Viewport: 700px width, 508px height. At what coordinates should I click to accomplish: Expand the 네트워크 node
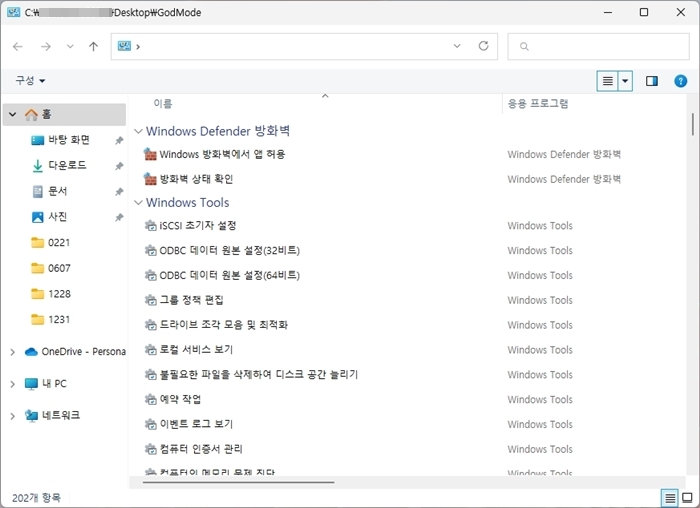coord(12,416)
